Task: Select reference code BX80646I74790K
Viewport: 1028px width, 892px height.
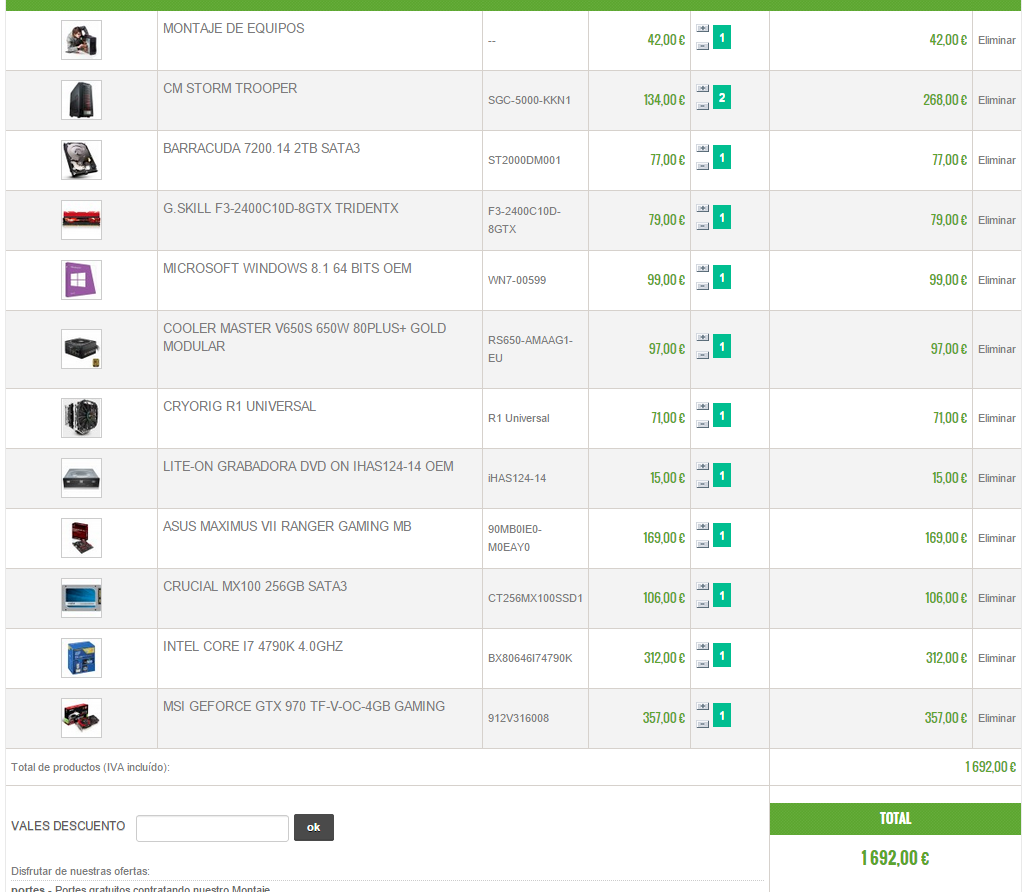Action: tap(530, 658)
